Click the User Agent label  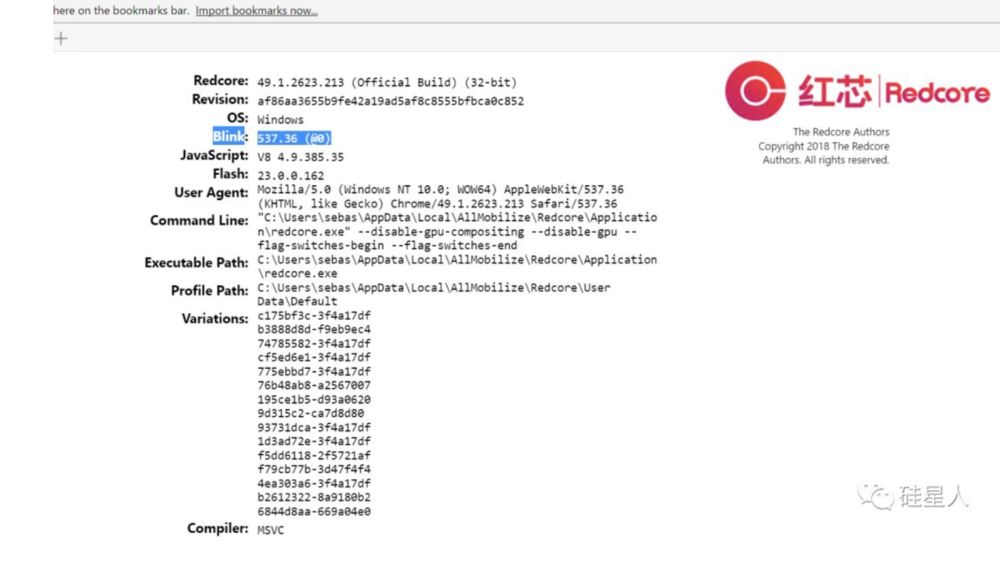pyautogui.click(x=211, y=193)
